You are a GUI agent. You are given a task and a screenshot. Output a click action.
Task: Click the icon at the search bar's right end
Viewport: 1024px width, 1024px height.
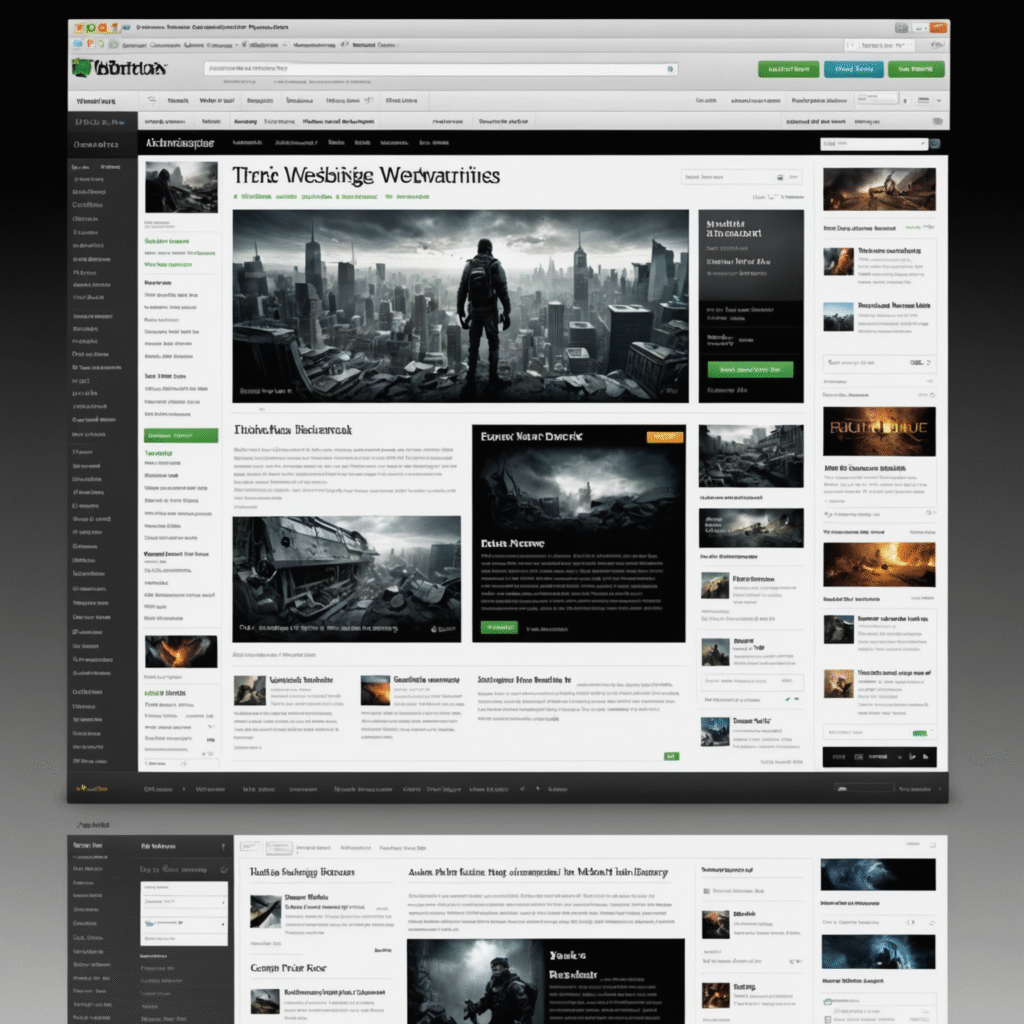point(669,69)
